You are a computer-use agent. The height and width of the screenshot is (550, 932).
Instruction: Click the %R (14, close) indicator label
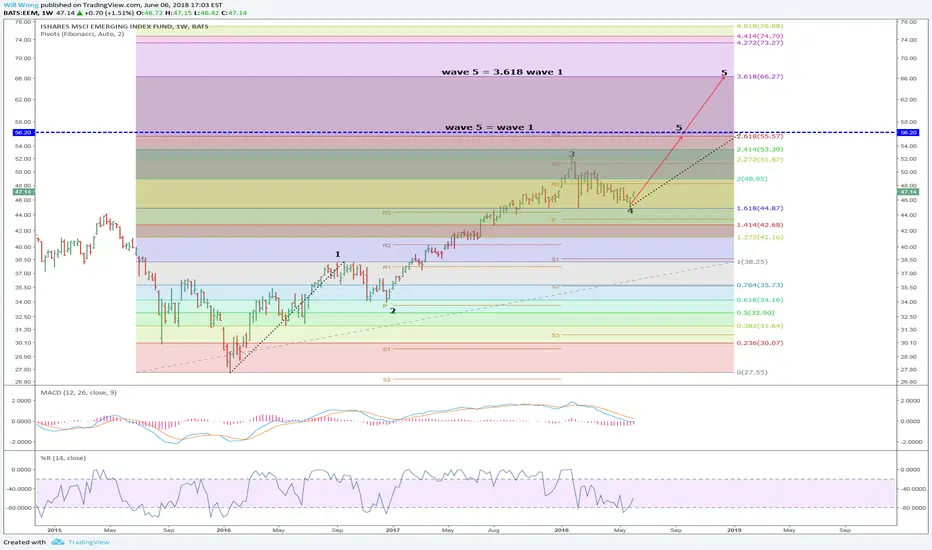63,458
